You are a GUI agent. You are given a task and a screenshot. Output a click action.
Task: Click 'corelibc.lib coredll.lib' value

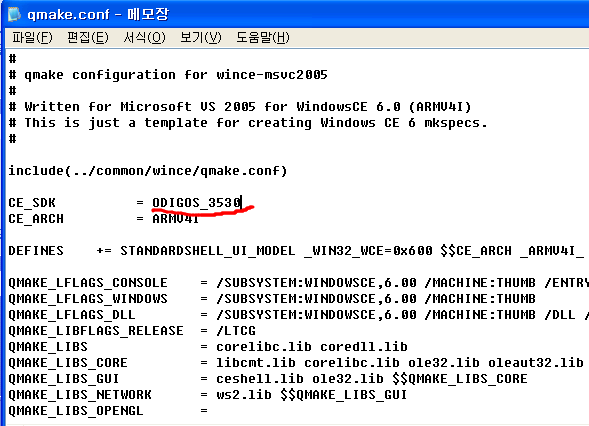(312, 346)
